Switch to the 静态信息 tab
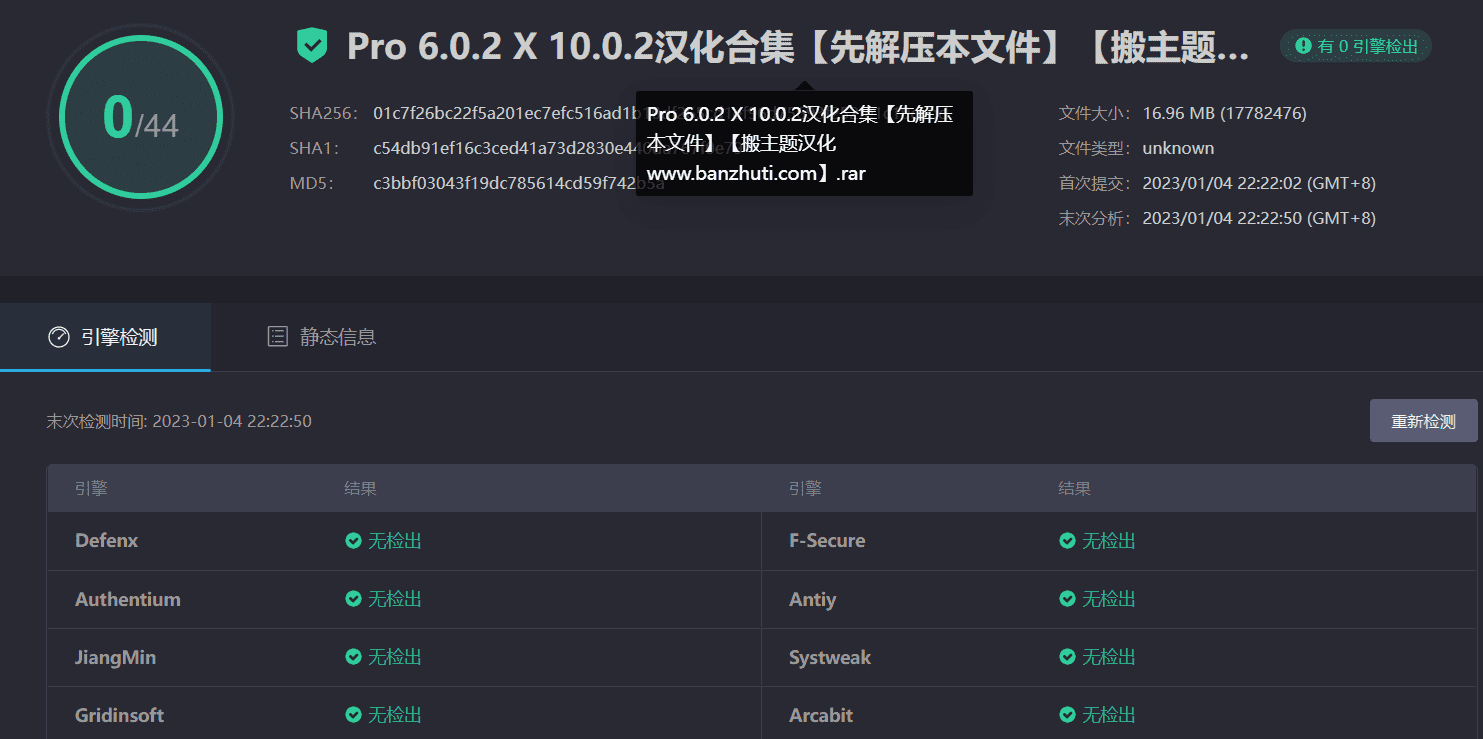Viewport: 1483px width, 739px height. pos(322,337)
